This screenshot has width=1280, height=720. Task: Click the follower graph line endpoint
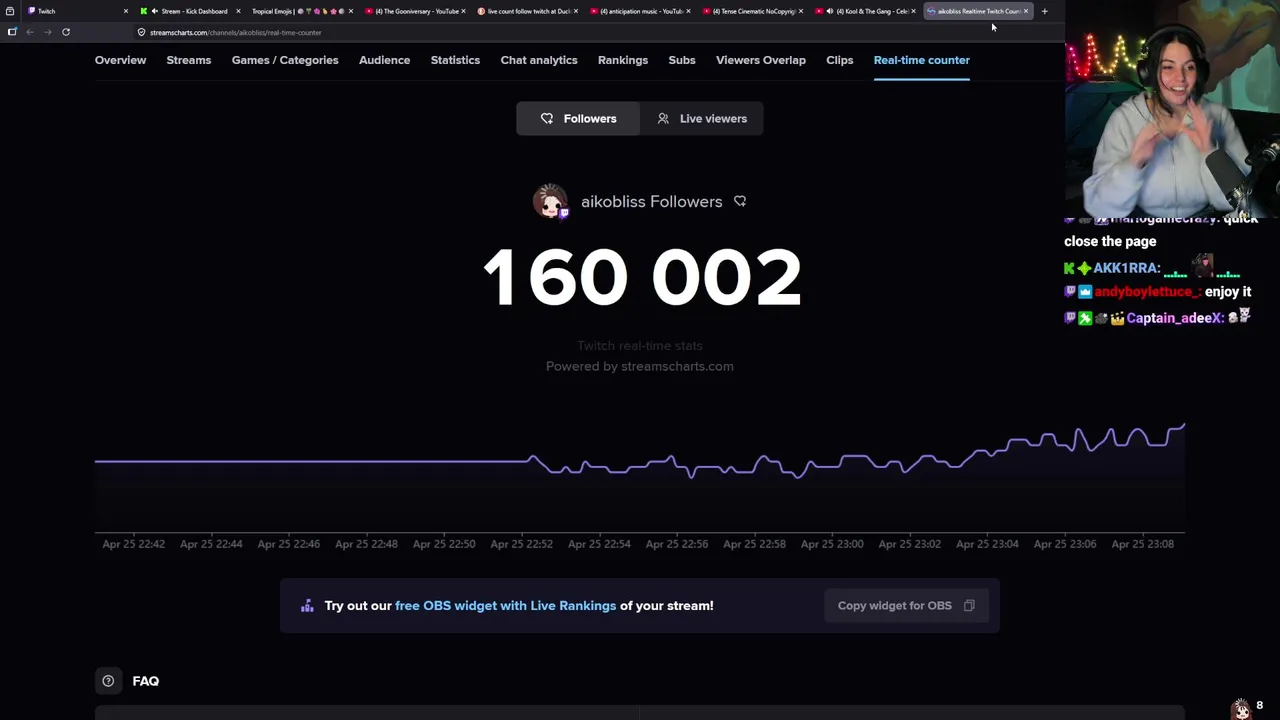click(x=1184, y=425)
